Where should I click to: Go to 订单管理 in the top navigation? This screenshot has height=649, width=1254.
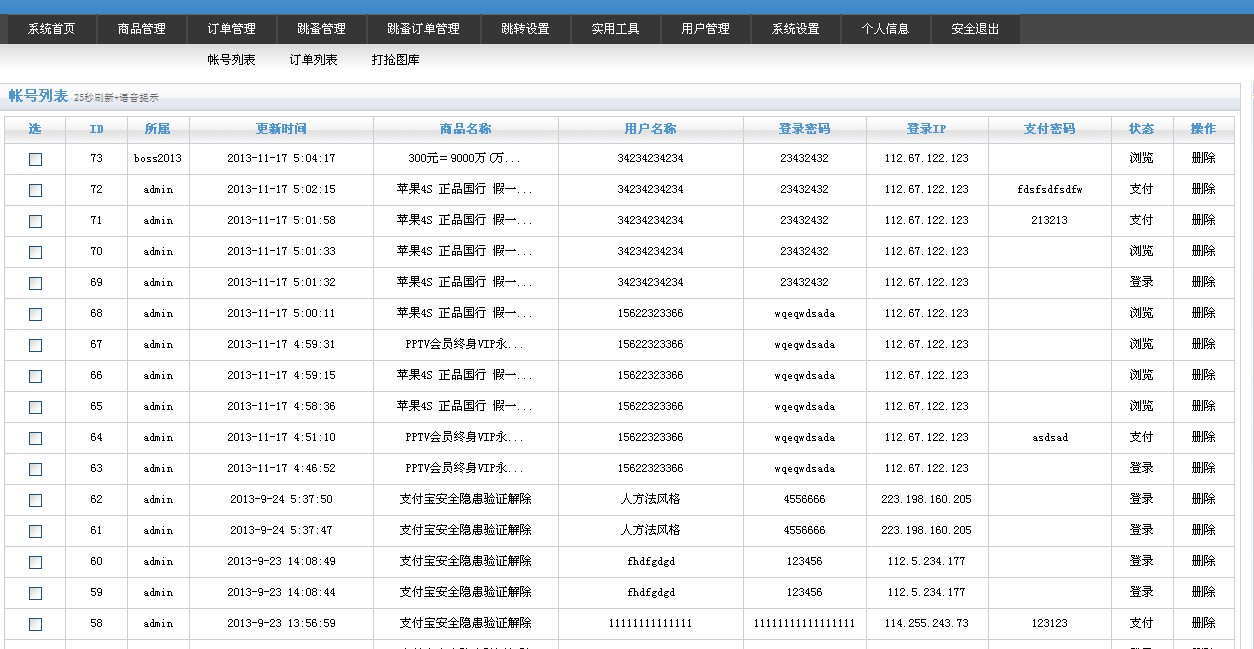point(231,29)
